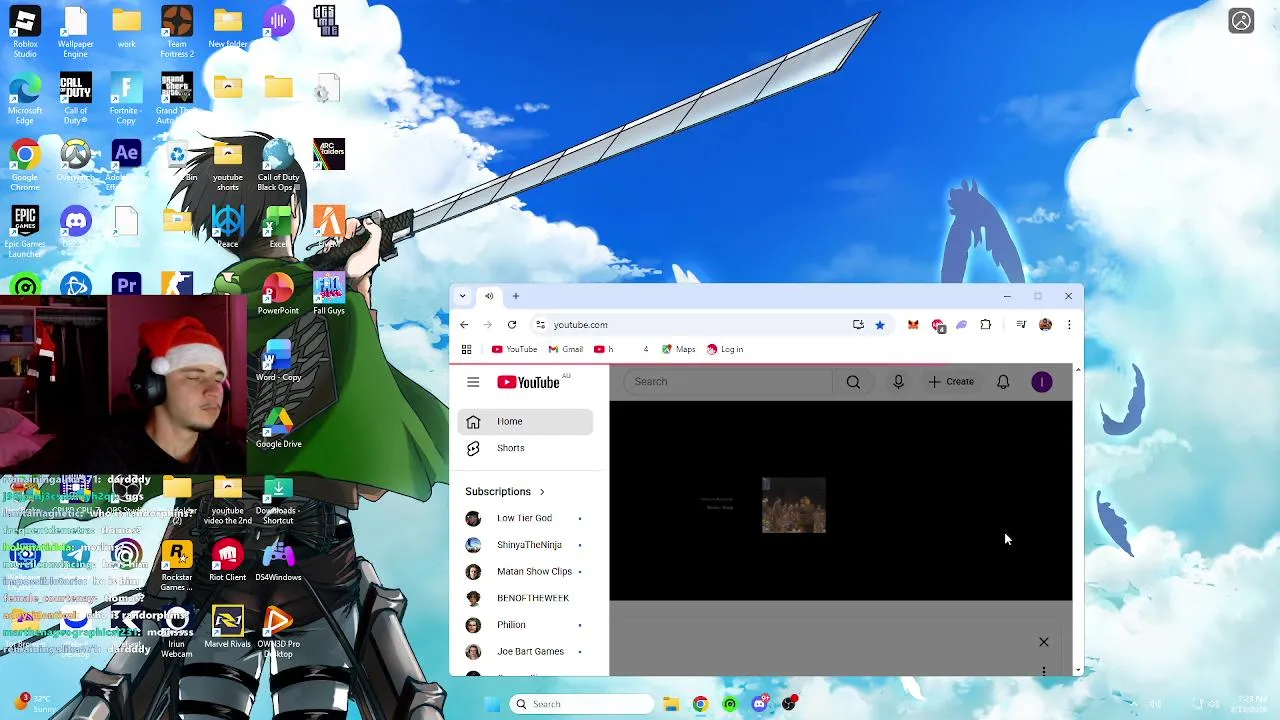Open the MetaMask fox extension
Screen dimensions: 1280x720
(913, 325)
